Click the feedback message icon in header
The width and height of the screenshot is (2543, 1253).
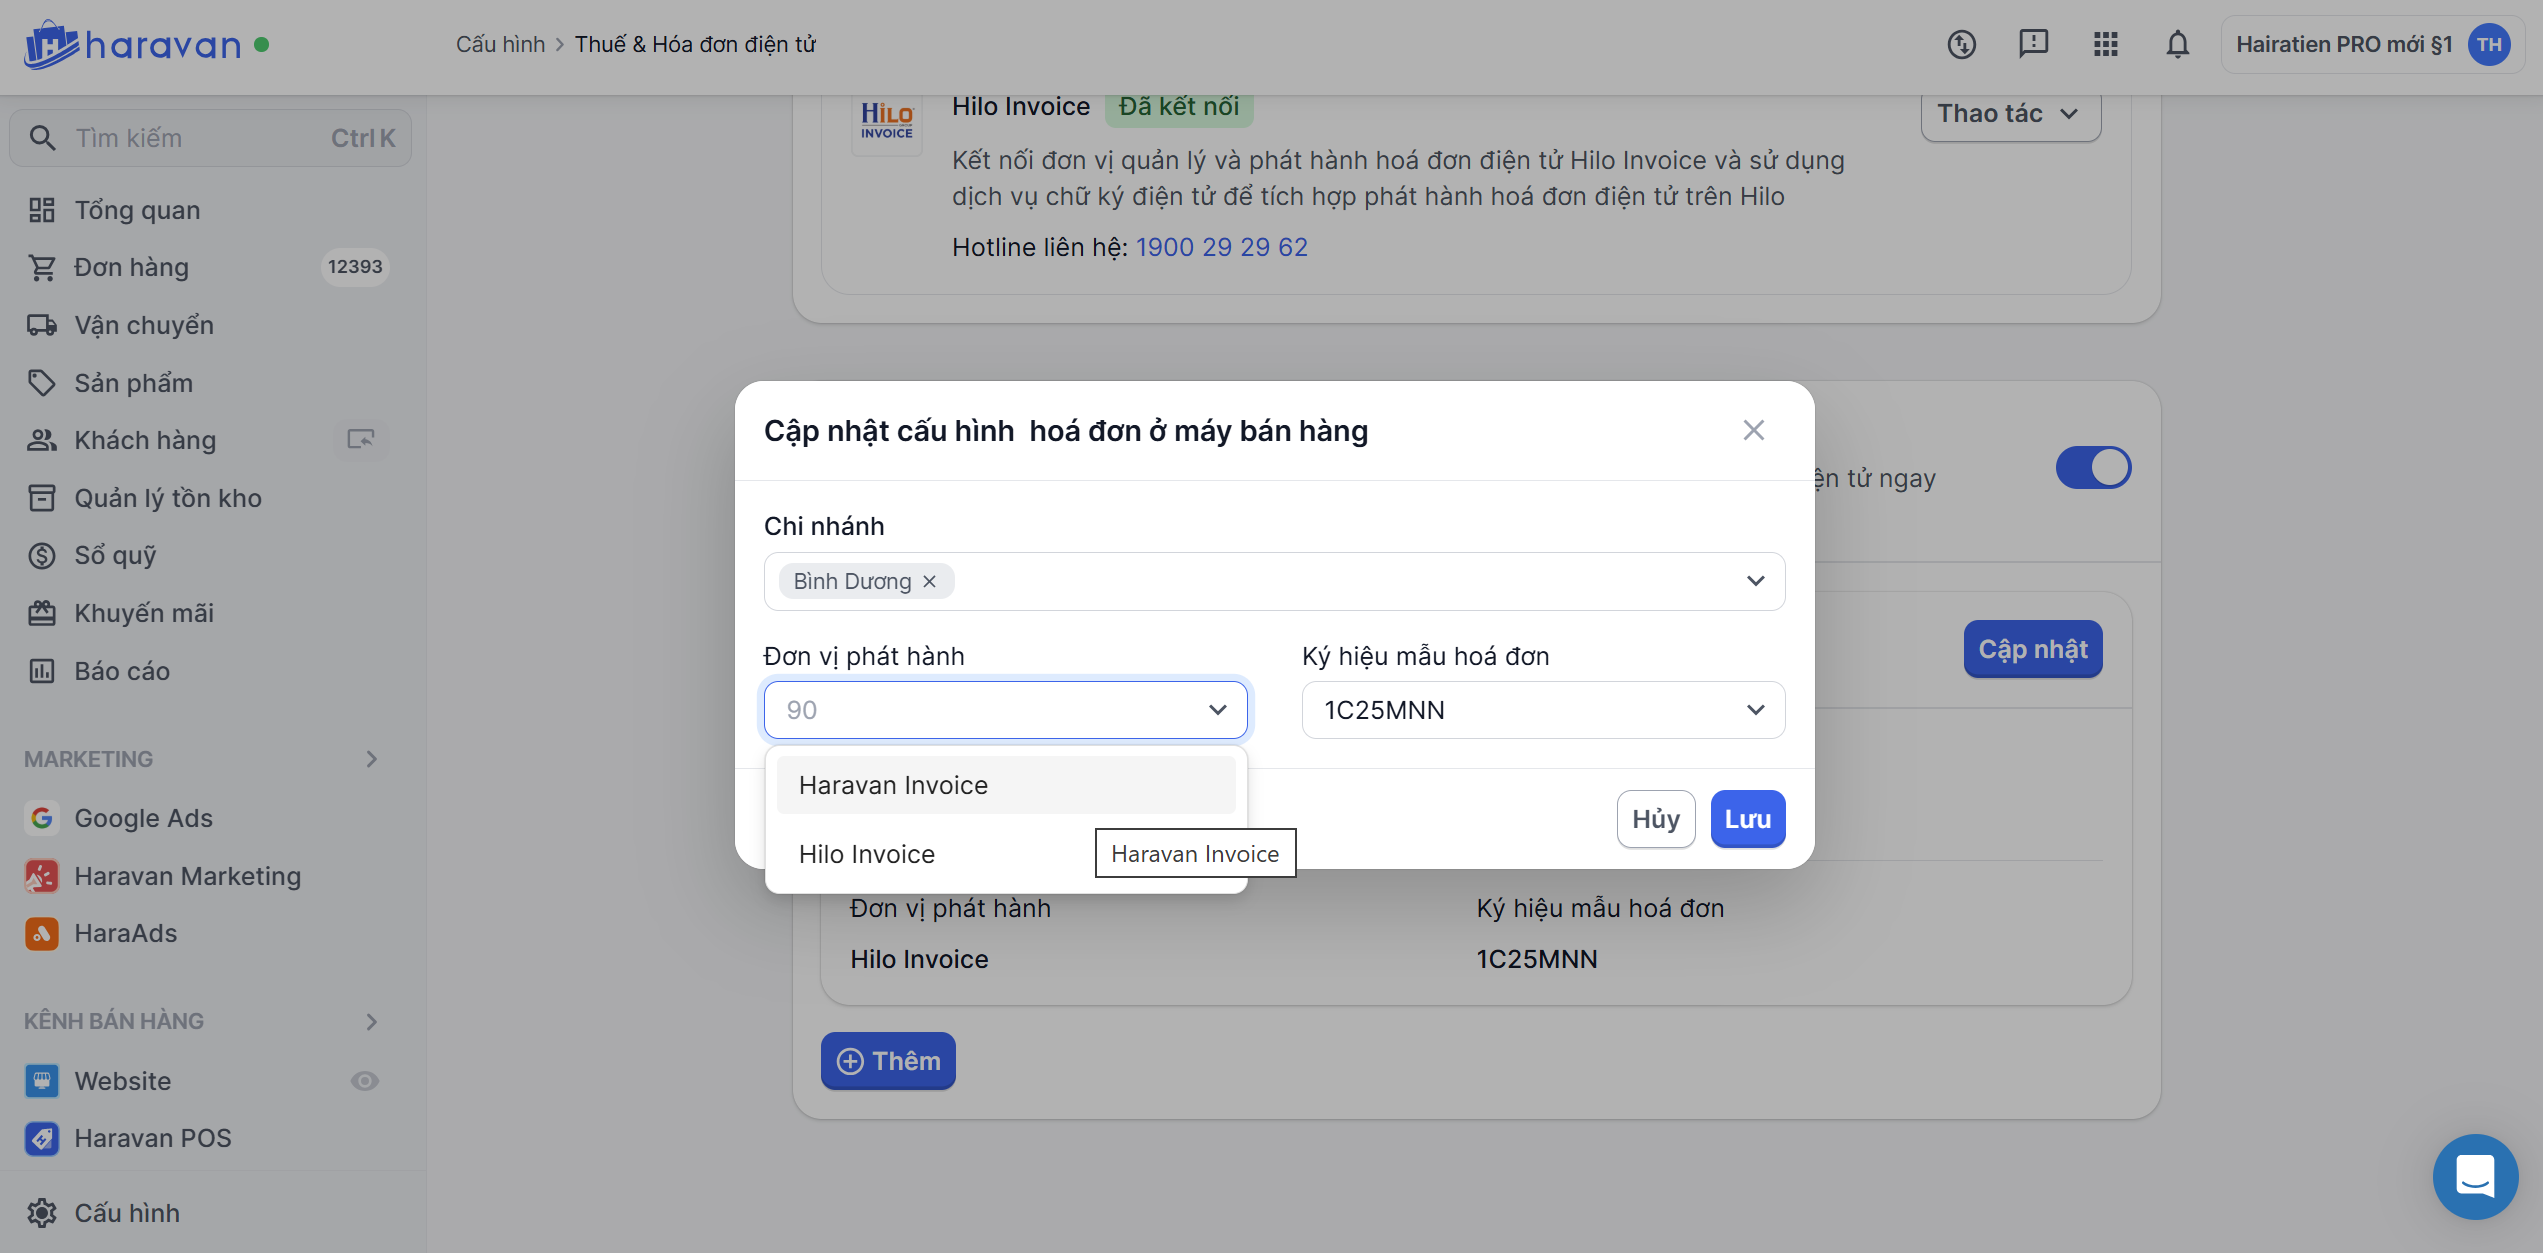pyautogui.click(x=2033, y=44)
